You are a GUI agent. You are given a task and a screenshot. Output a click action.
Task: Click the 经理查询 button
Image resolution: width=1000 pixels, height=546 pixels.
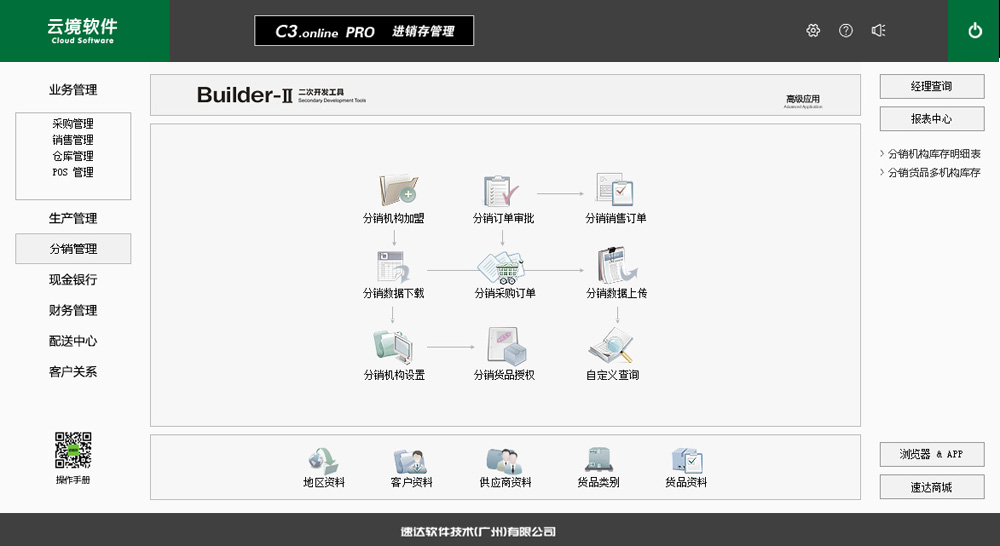931,87
